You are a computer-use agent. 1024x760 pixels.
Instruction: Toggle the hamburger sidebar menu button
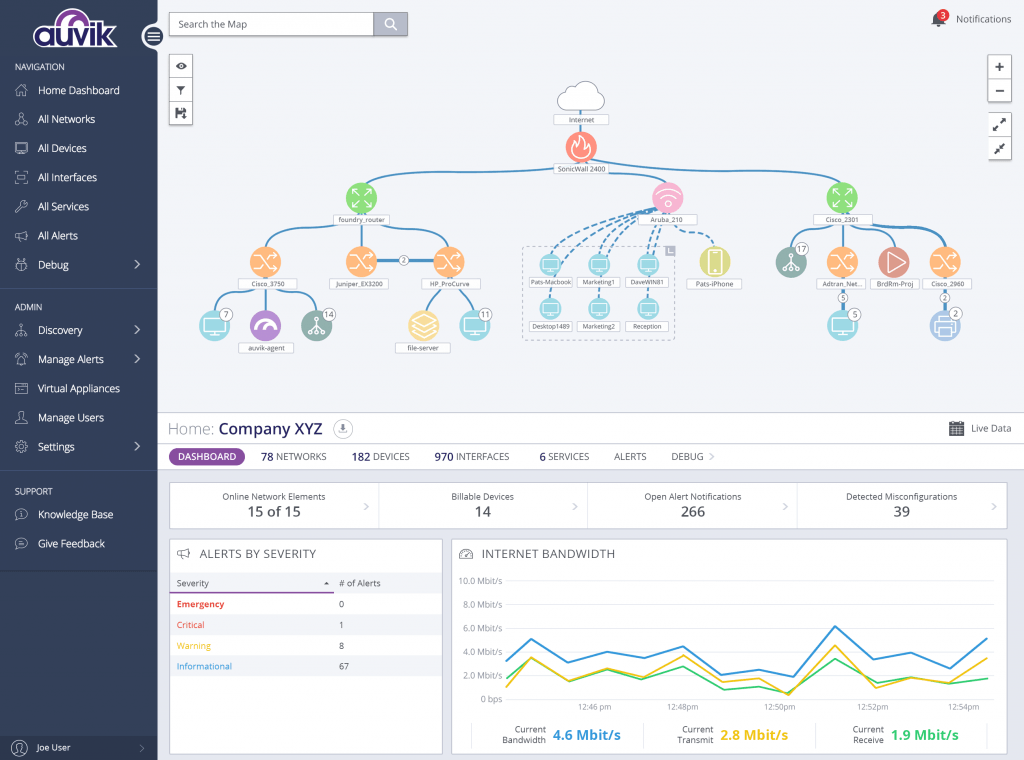coord(153,37)
